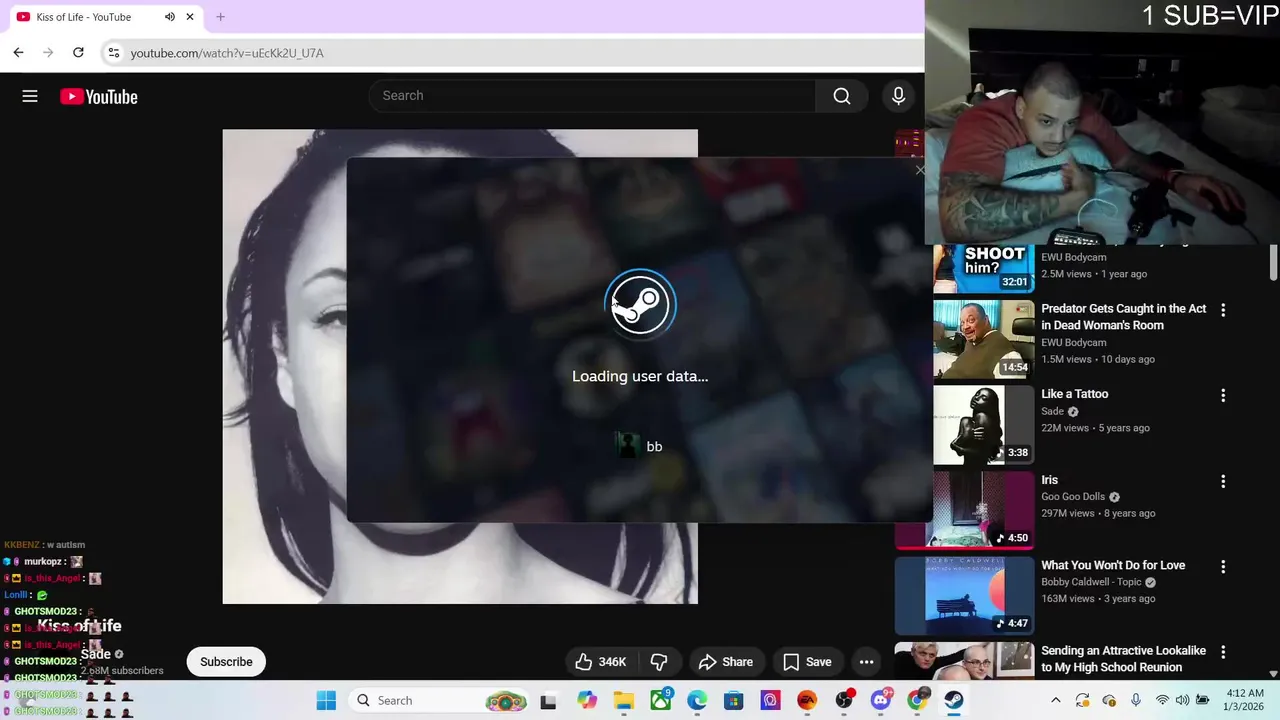Mute the tab via speaker icon

[x=170, y=17]
